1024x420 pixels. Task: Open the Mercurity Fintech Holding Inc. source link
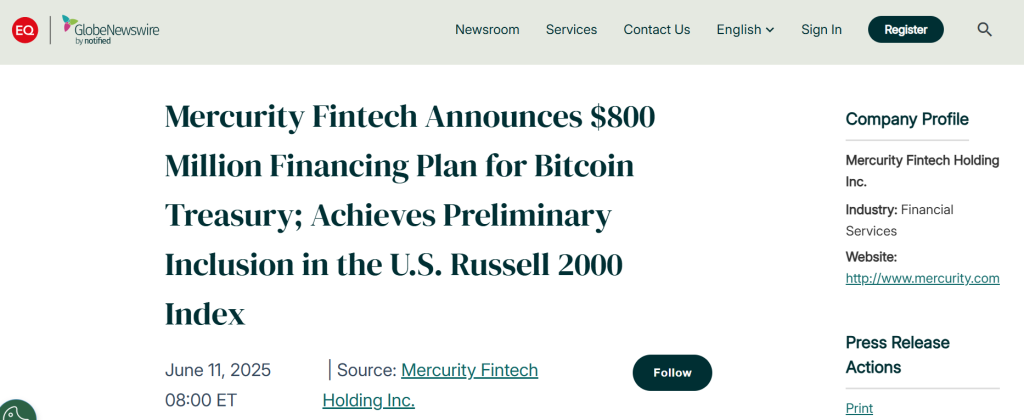click(430, 385)
